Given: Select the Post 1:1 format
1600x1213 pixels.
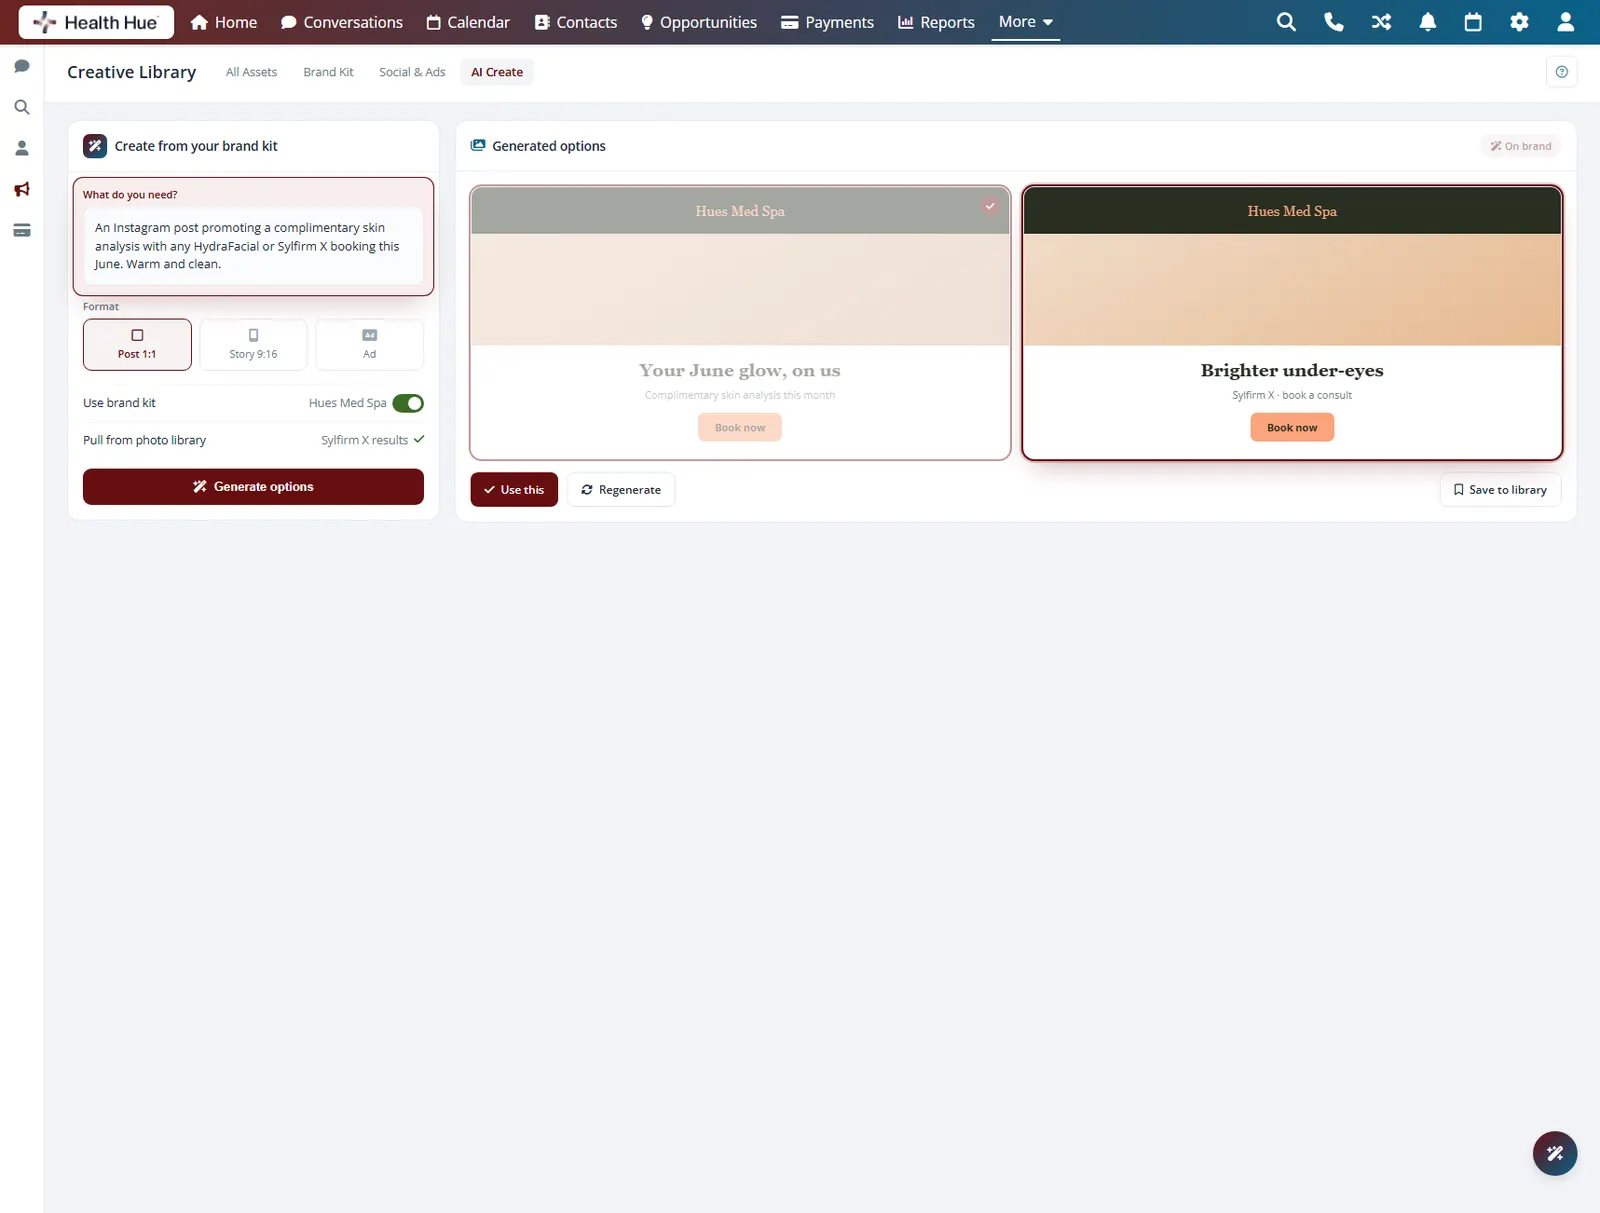Looking at the screenshot, I should tap(137, 344).
